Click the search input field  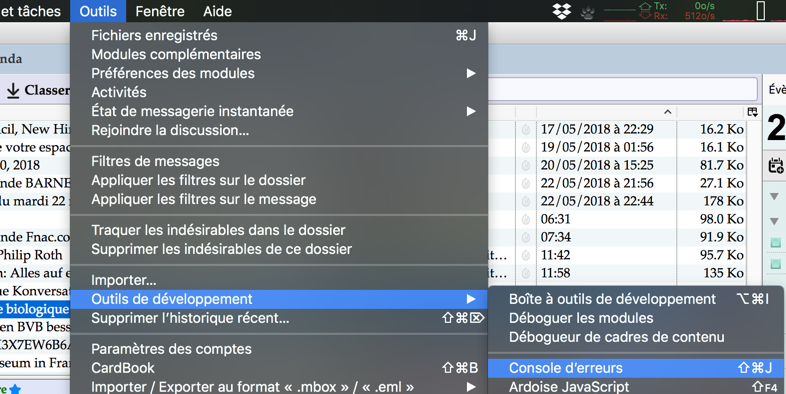[x=622, y=89]
